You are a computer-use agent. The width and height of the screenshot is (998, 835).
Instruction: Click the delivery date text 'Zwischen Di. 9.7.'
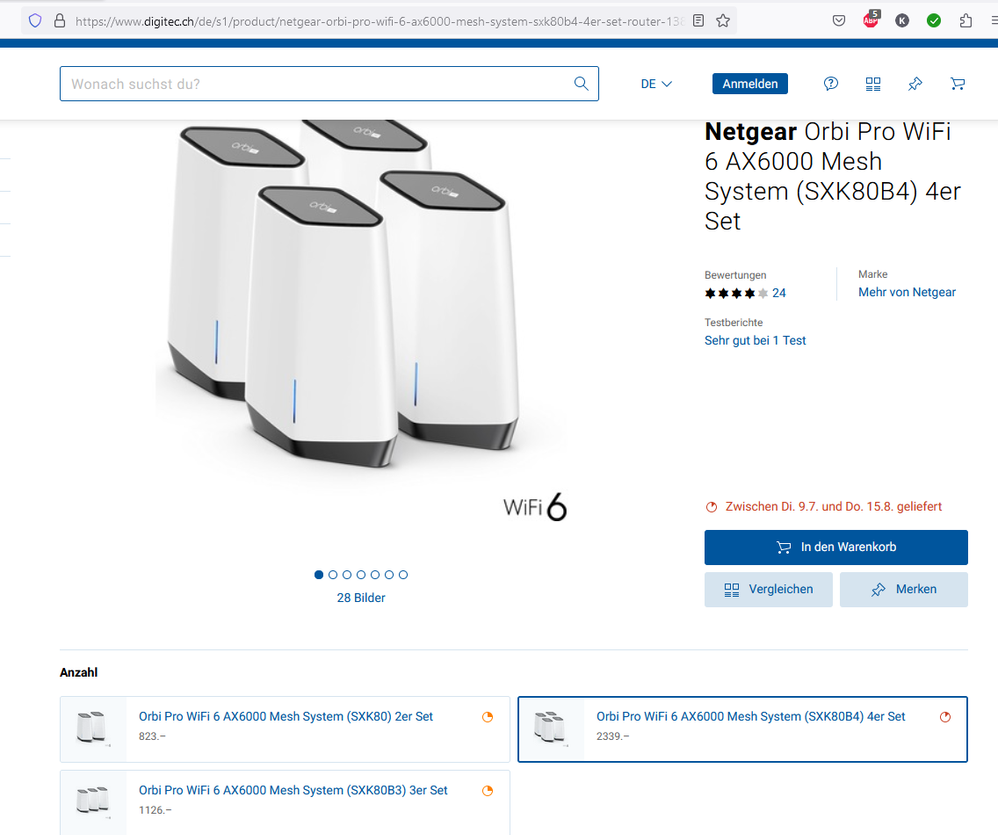pos(833,507)
